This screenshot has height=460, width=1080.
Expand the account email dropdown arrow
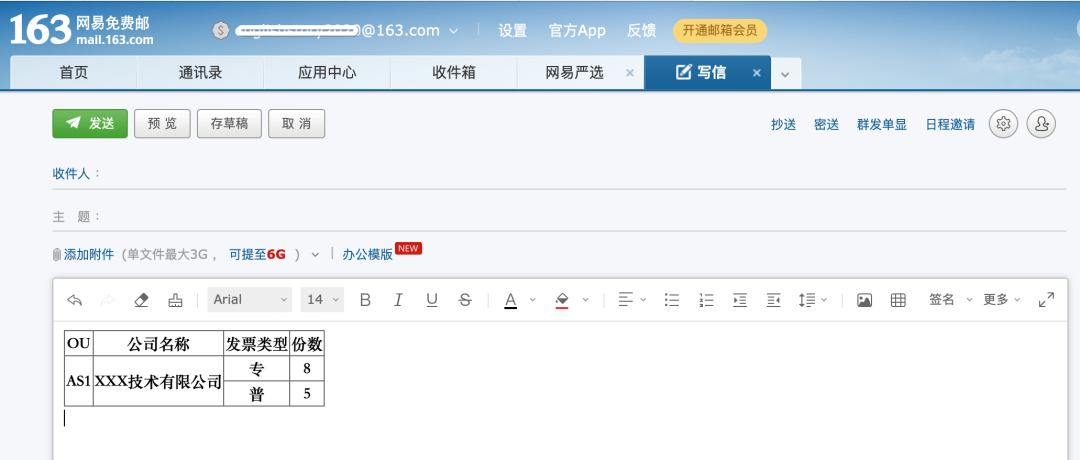[454, 31]
